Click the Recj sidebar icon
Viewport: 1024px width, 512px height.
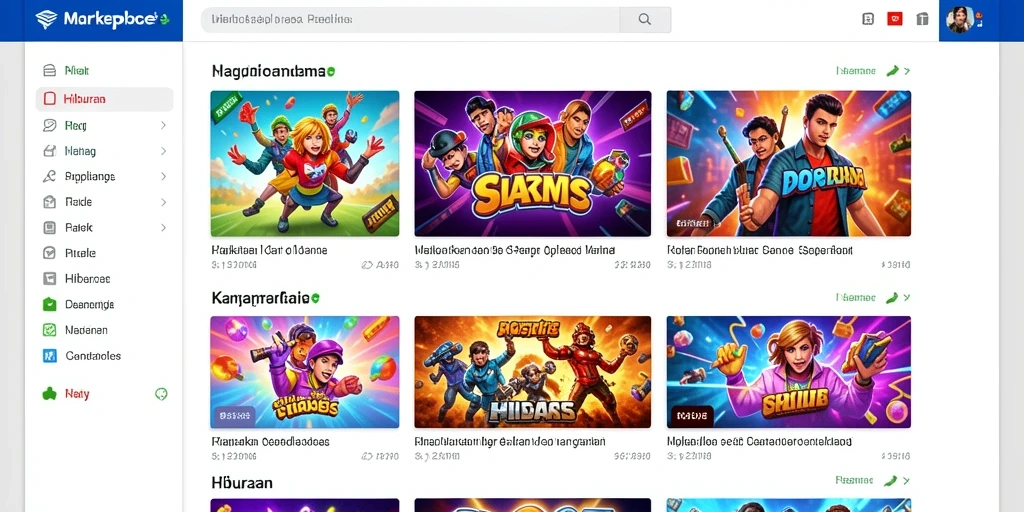(x=49, y=125)
